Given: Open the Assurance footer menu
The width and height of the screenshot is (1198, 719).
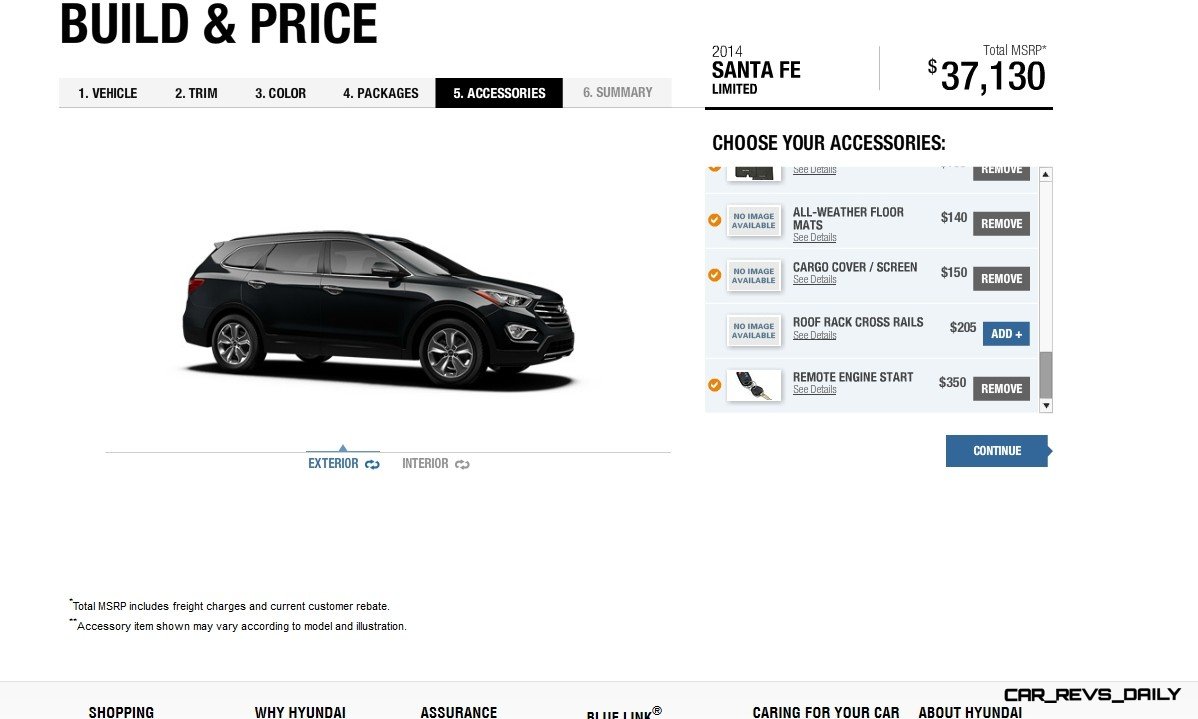Looking at the screenshot, I should click(458, 712).
